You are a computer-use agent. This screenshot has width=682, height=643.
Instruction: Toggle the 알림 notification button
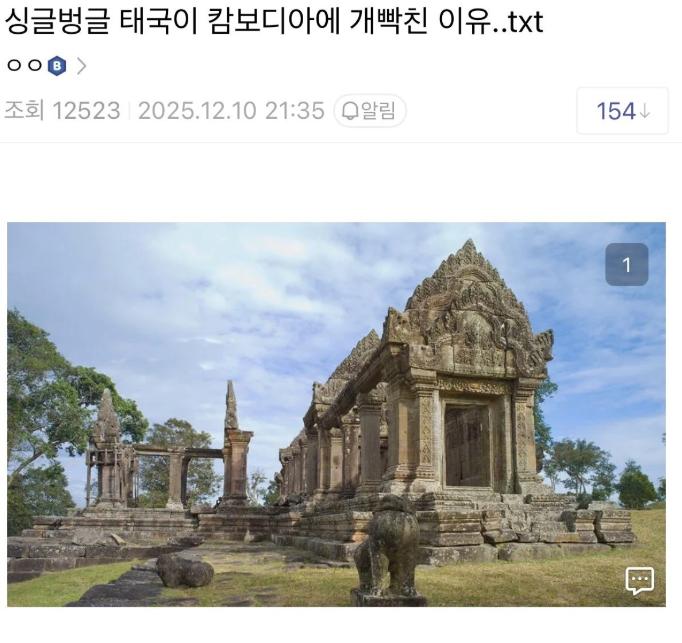tap(370, 111)
